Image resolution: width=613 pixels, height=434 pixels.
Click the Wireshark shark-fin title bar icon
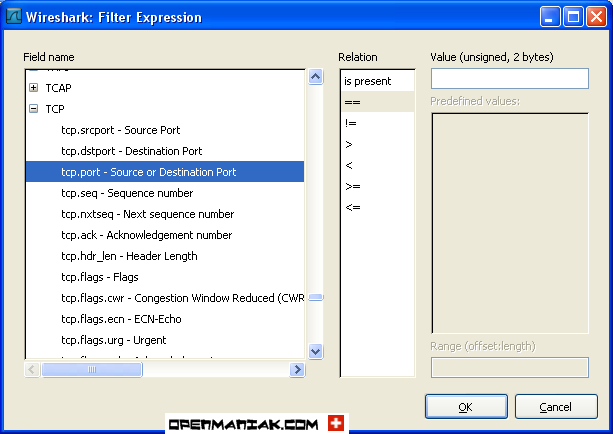[x=14, y=16]
